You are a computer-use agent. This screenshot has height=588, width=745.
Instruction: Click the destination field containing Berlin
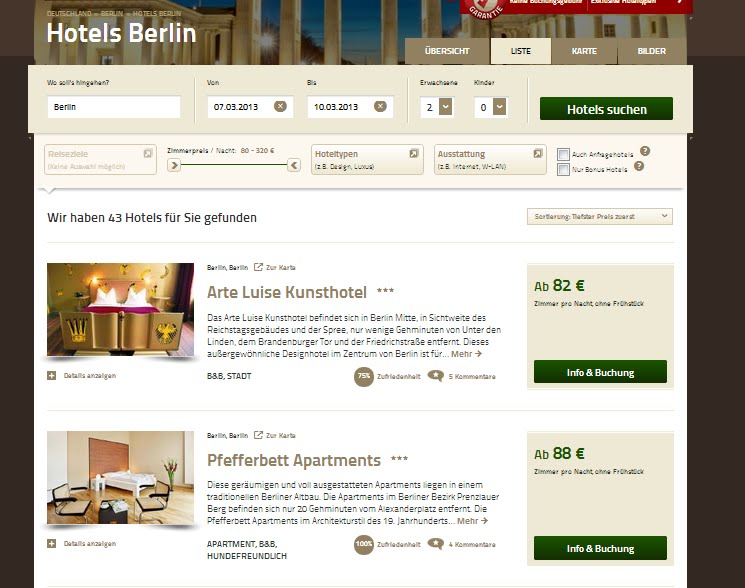[114, 107]
